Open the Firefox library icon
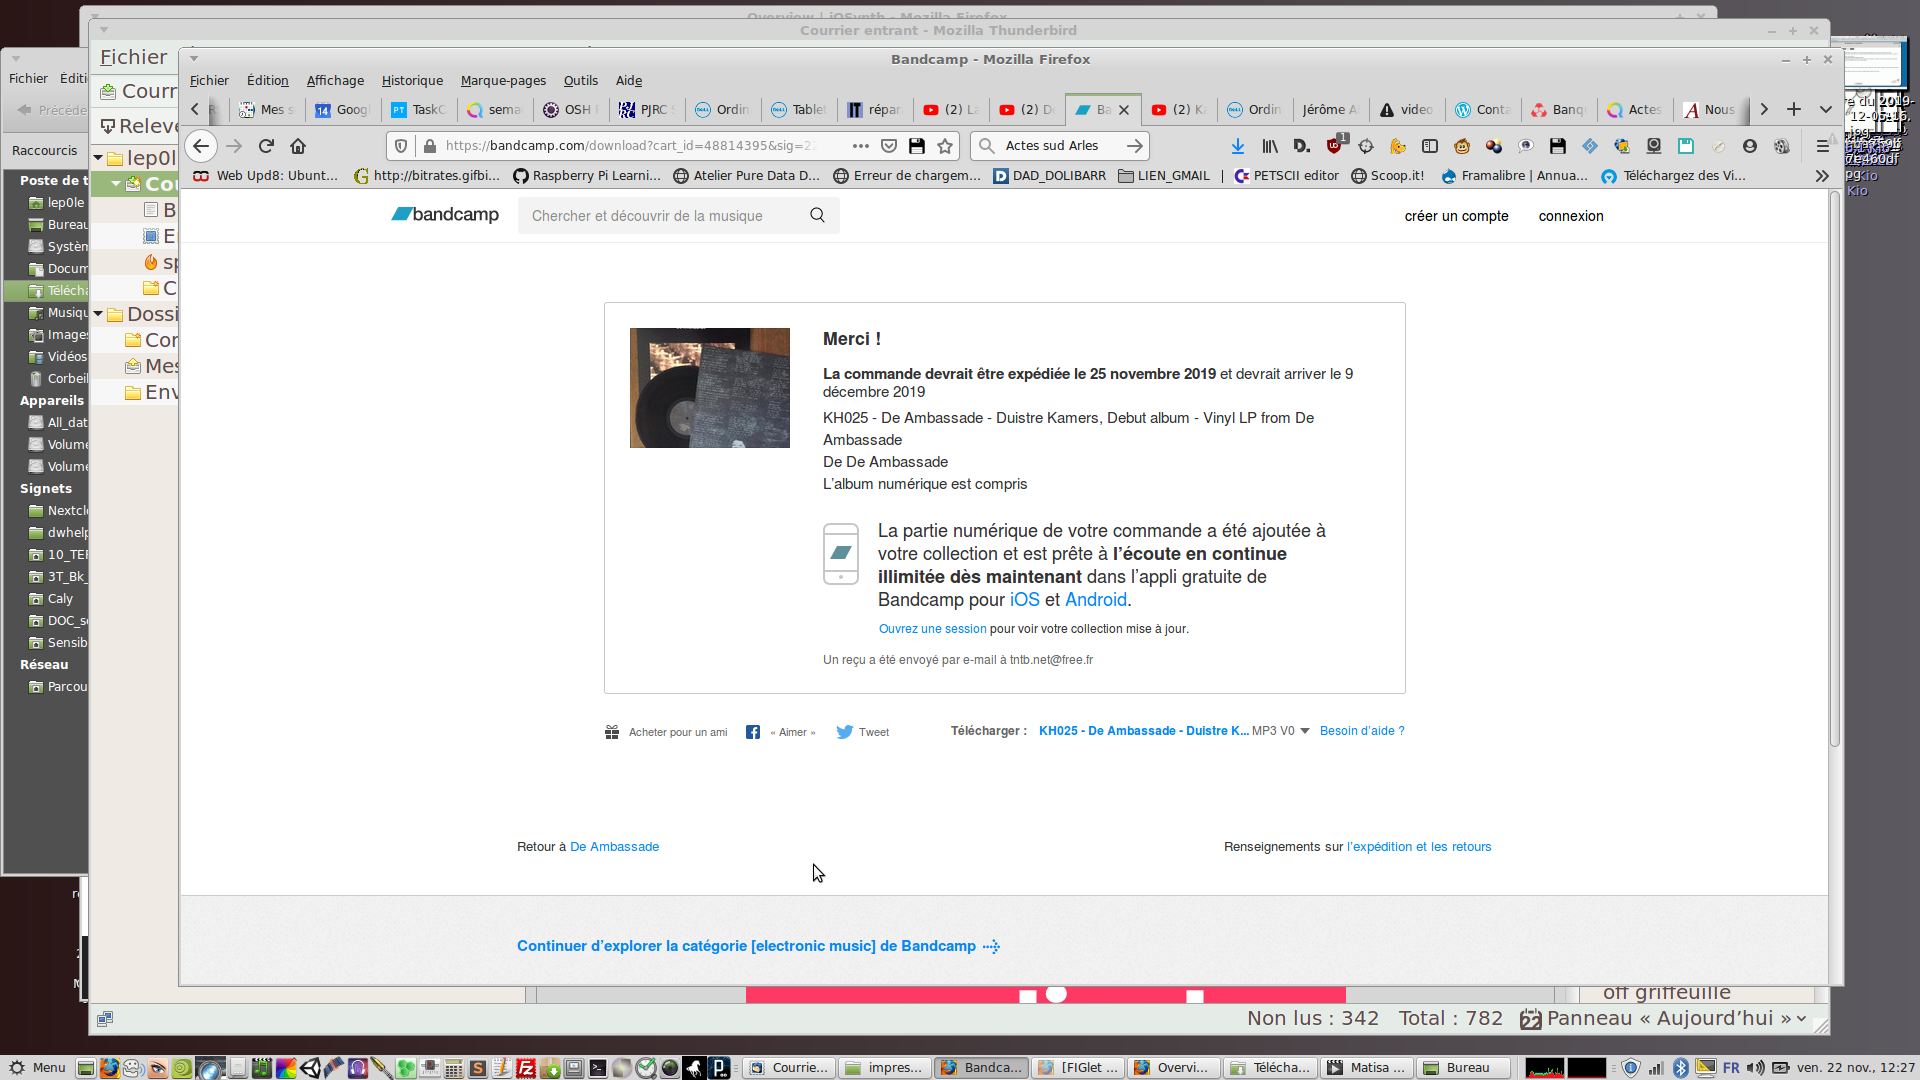The width and height of the screenshot is (1920, 1080). tap(1269, 146)
